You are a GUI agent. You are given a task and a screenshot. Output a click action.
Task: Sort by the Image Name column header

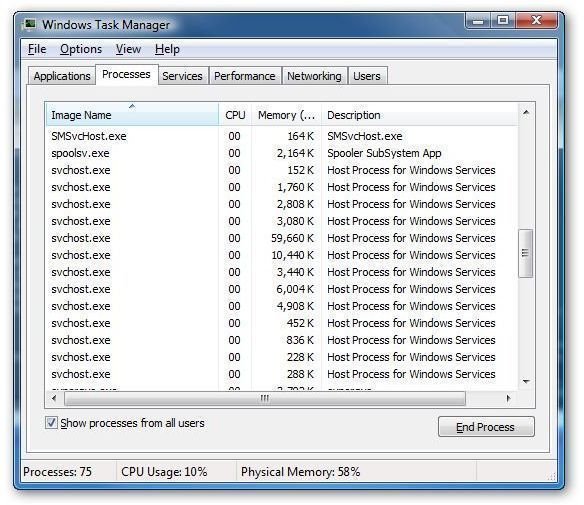click(132, 115)
